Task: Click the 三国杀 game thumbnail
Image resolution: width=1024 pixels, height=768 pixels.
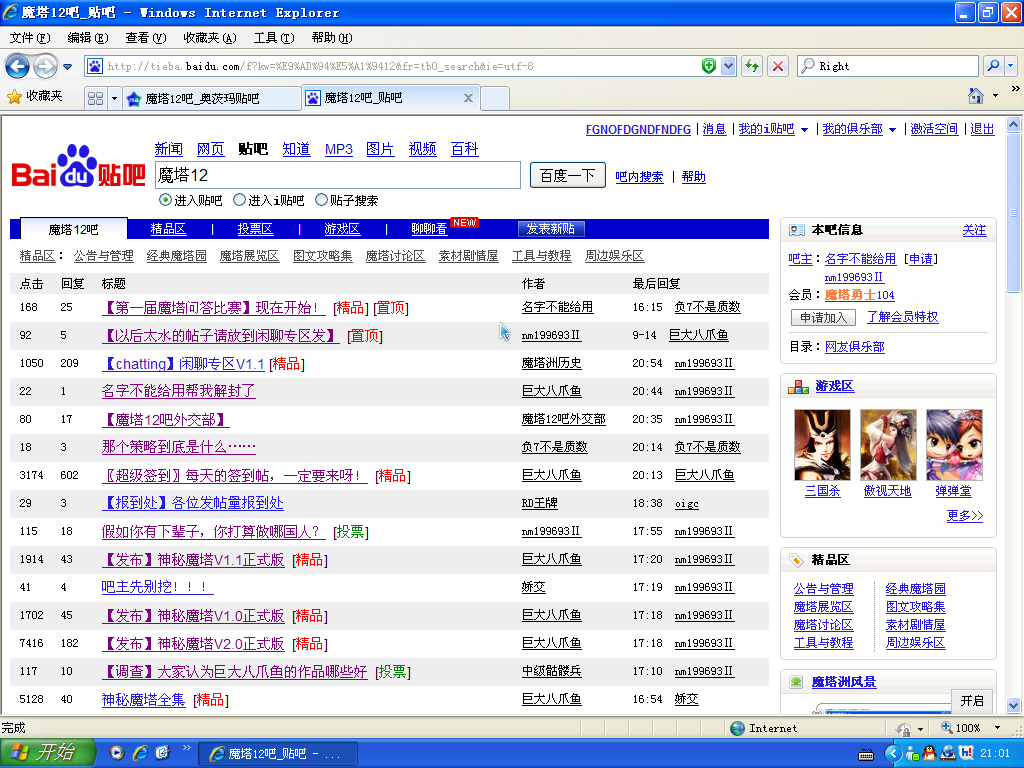Action: click(822, 445)
